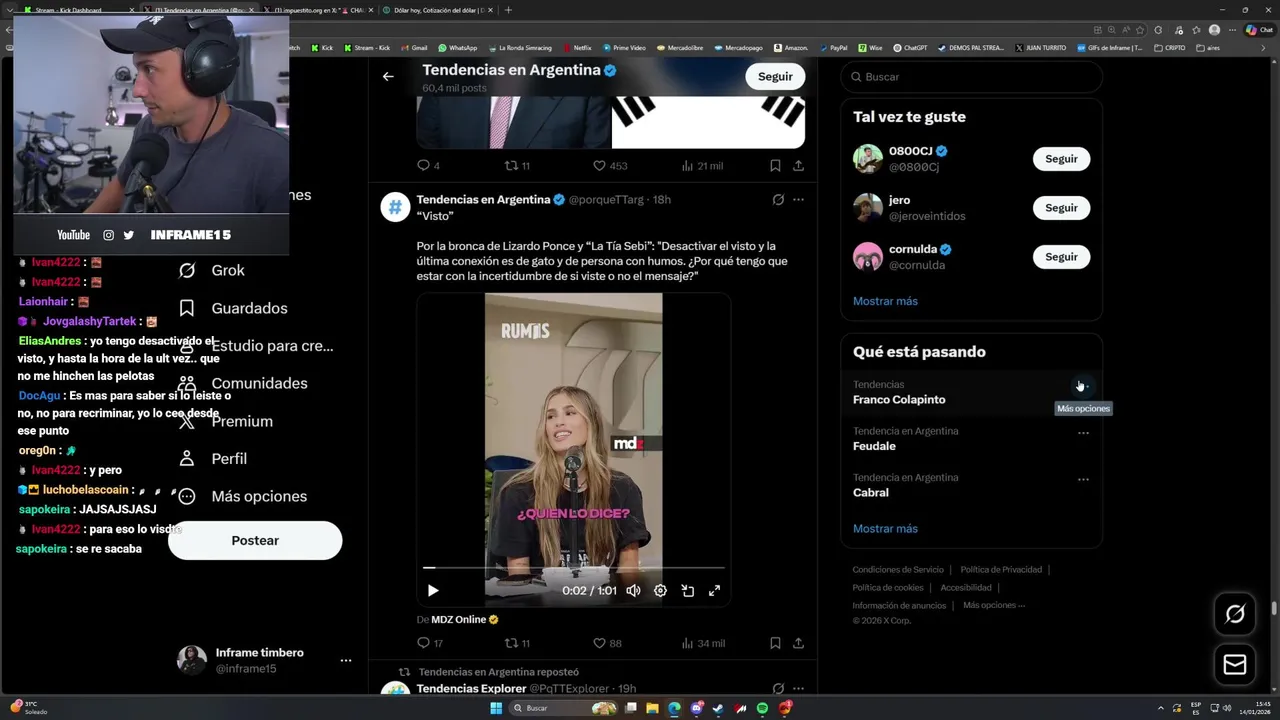Viewport: 1280px width, 720px height.
Task: Open the CRIPTO bookmarks folder
Action: [x=1170, y=48]
